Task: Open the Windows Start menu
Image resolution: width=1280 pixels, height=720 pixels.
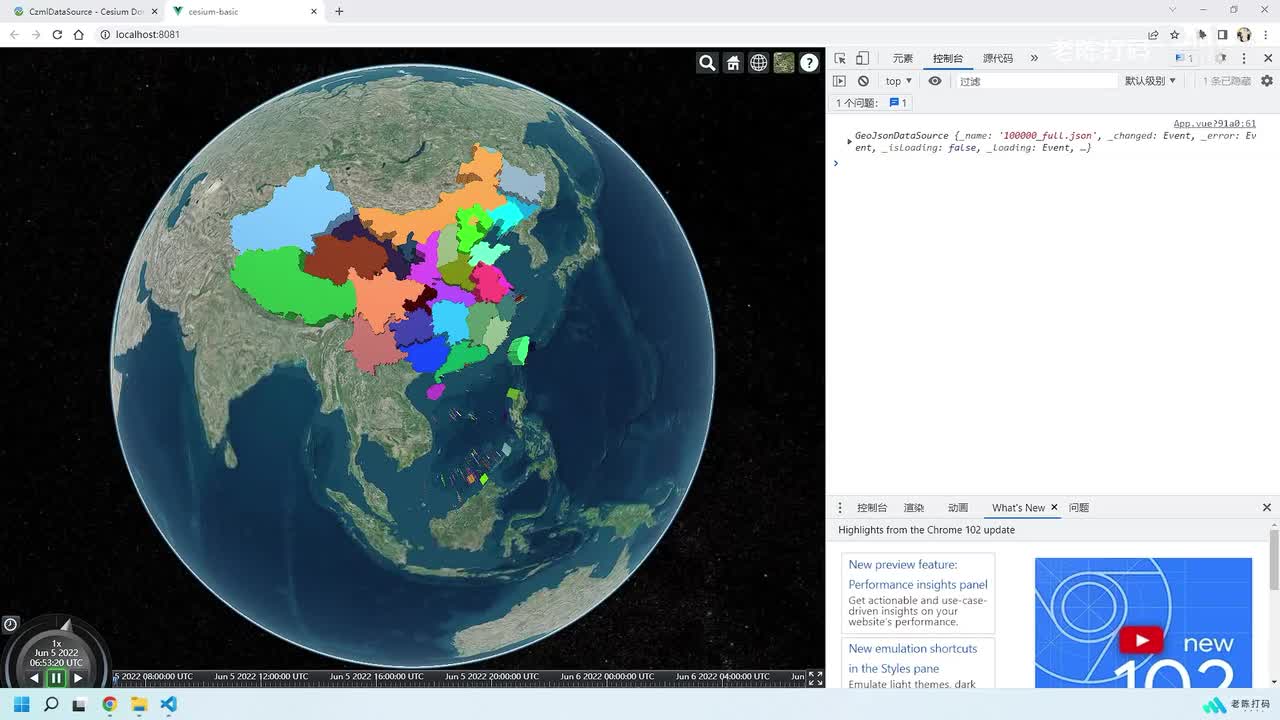Action: click(x=21, y=704)
